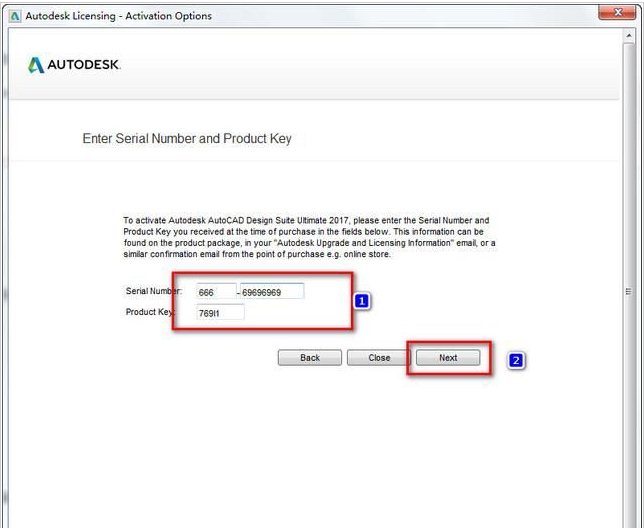
Task: Click the Close button beside Back
Action: coord(379,358)
